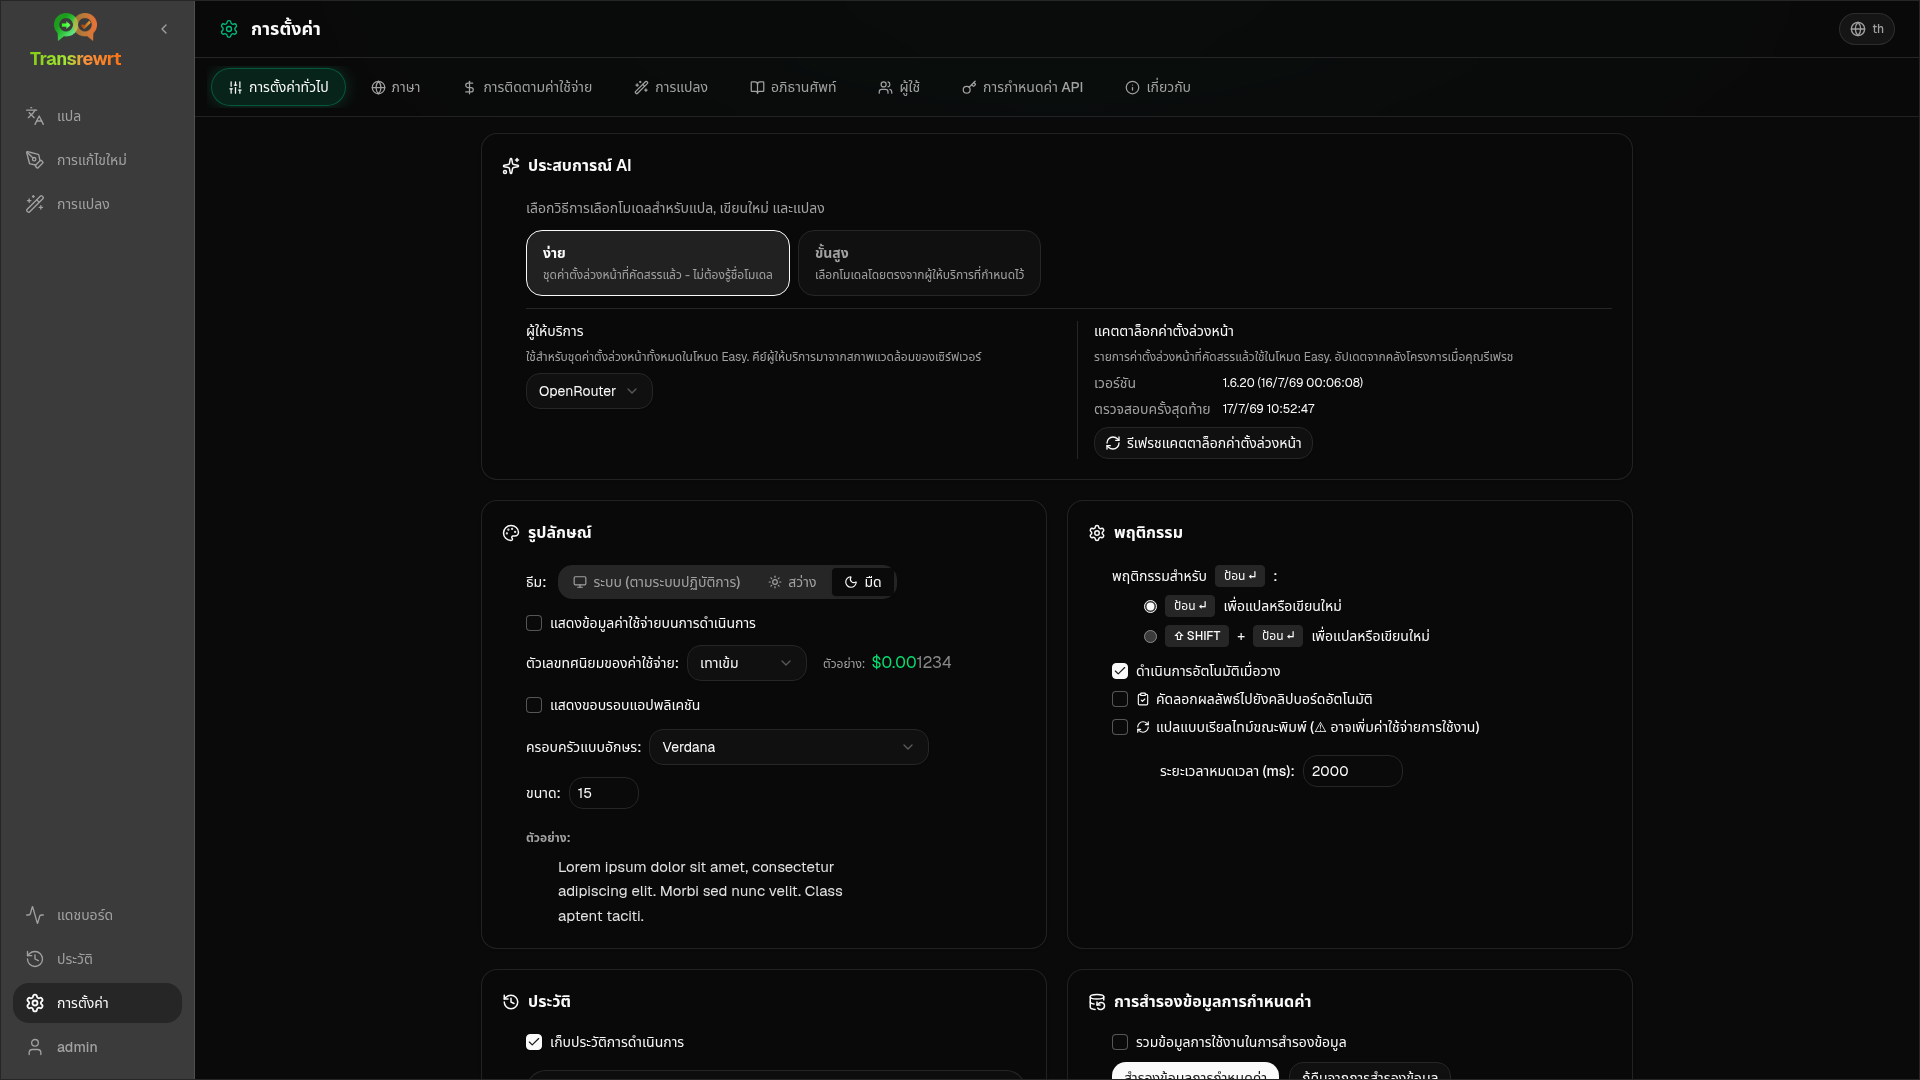The width and height of the screenshot is (1920, 1080).
Task: Toggle เก็บประวัติการดำเนินการ checkbox
Action: click(534, 1042)
